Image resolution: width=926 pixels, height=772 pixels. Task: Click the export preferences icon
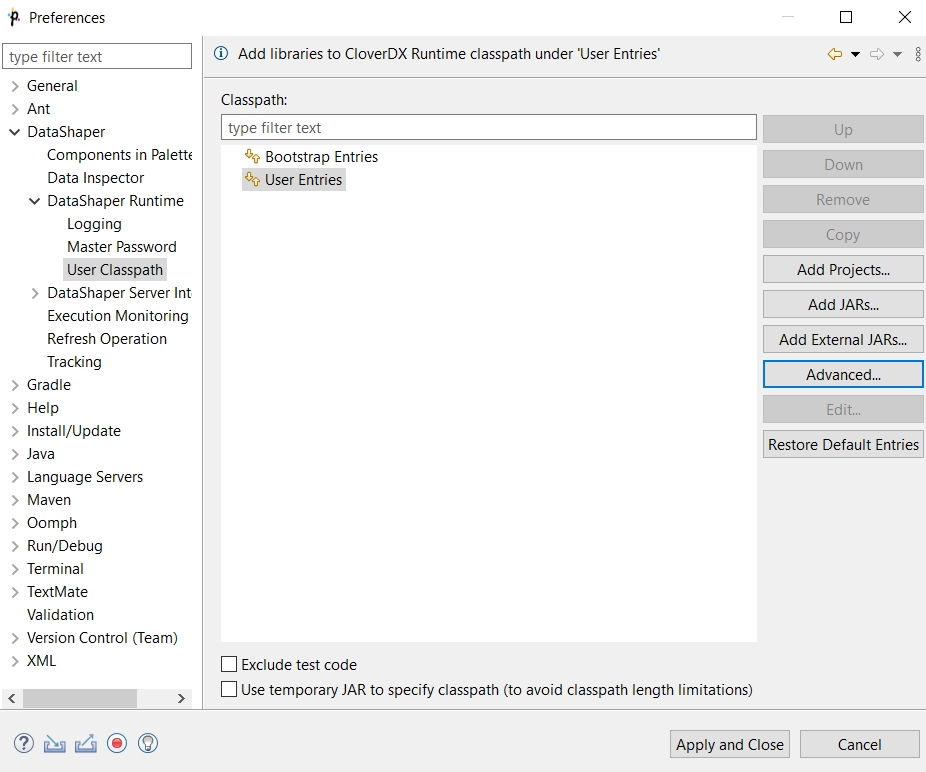[86, 743]
